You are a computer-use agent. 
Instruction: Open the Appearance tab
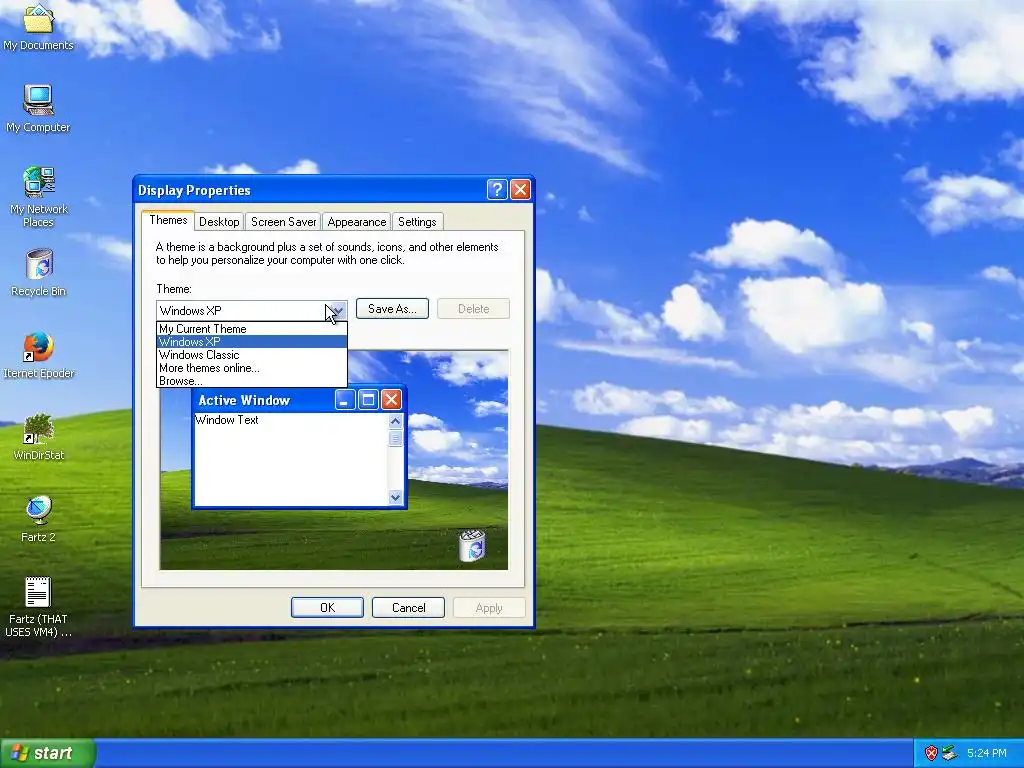point(357,221)
